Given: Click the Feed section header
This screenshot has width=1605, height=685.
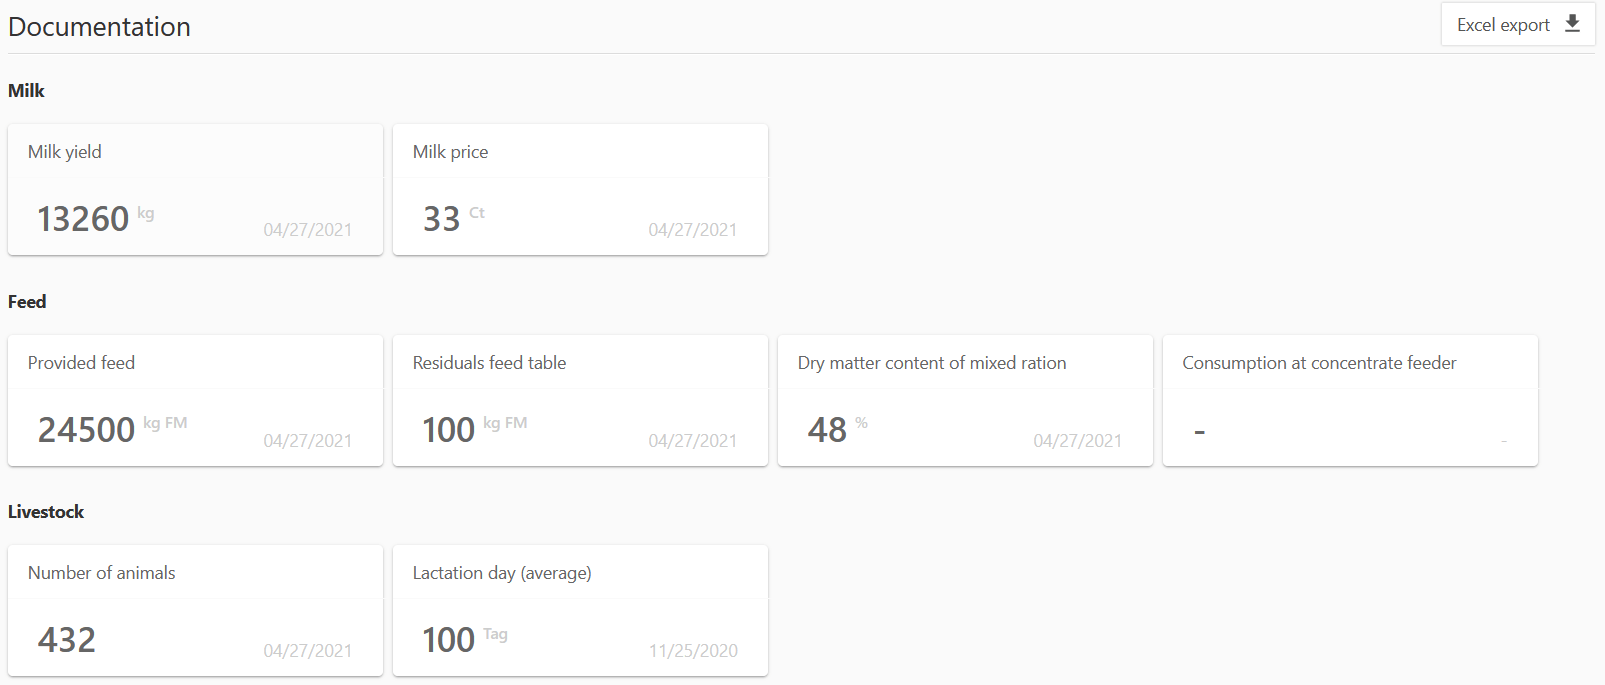Looking at the screenshot, I should 27,301.
